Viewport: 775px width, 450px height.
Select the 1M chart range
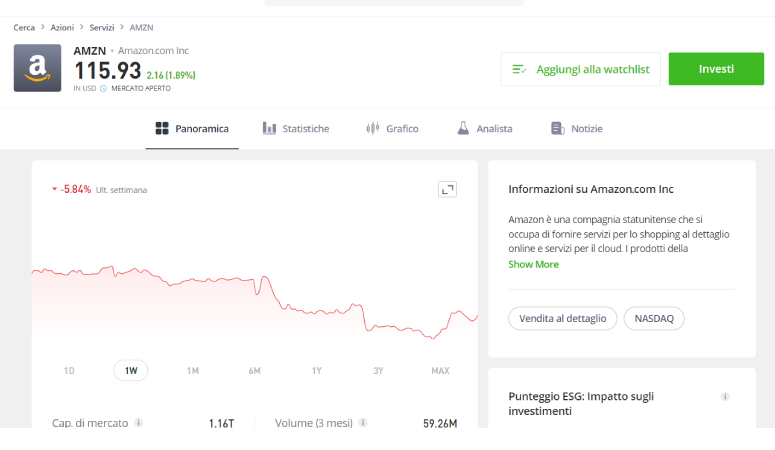click(x=193, y=371)
